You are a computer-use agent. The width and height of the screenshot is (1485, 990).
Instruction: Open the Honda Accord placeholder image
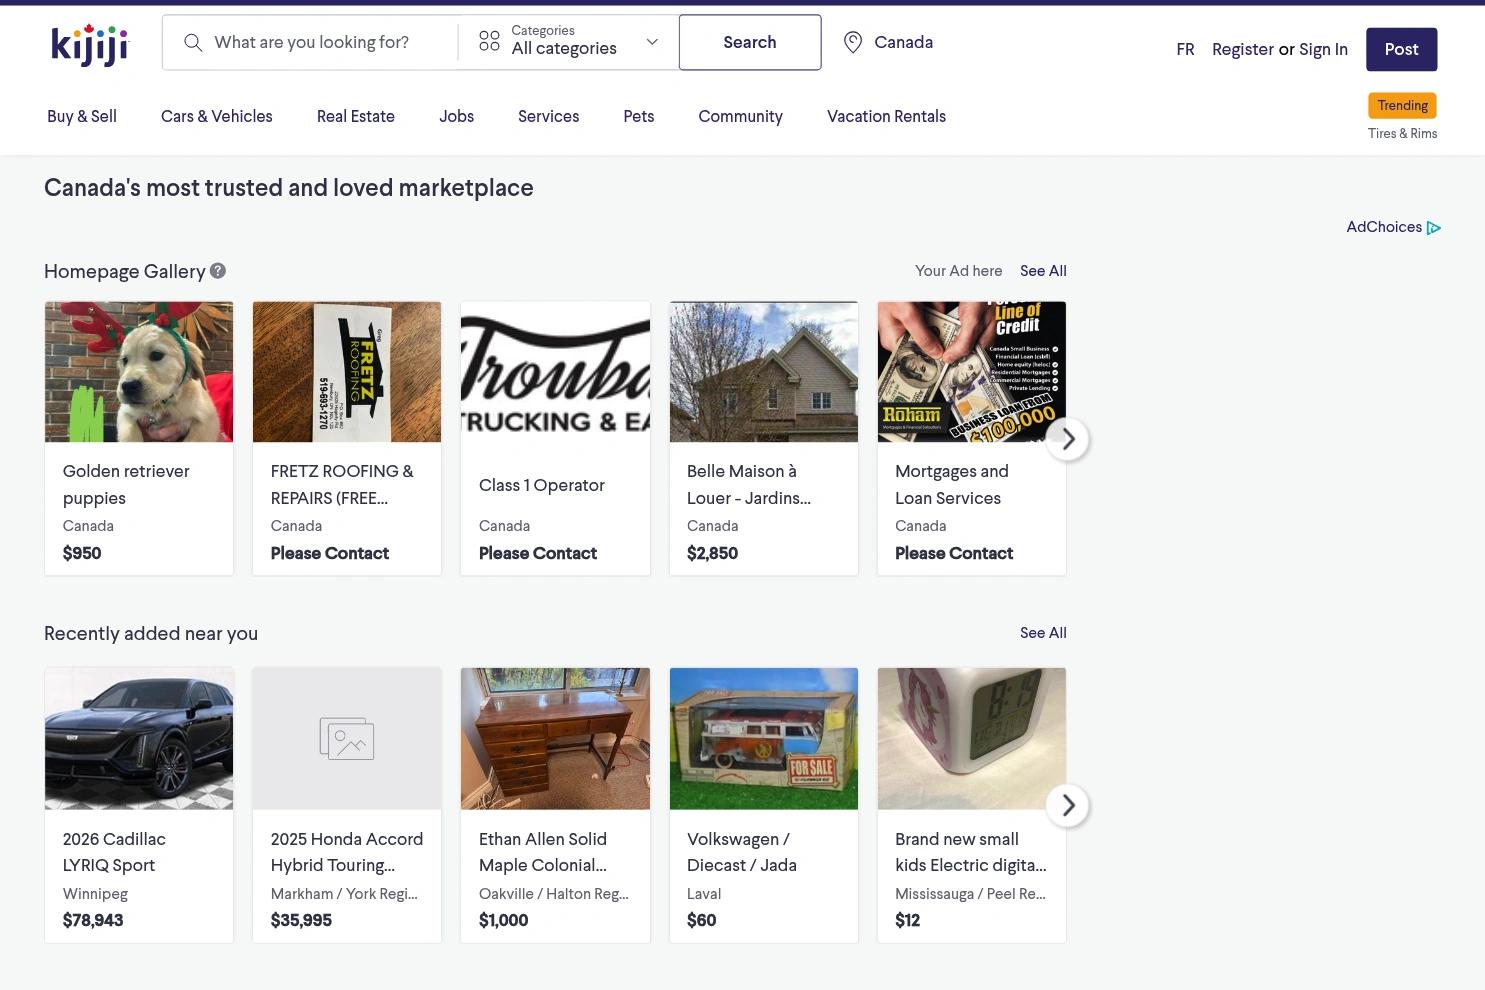click(x=347, y=739)
